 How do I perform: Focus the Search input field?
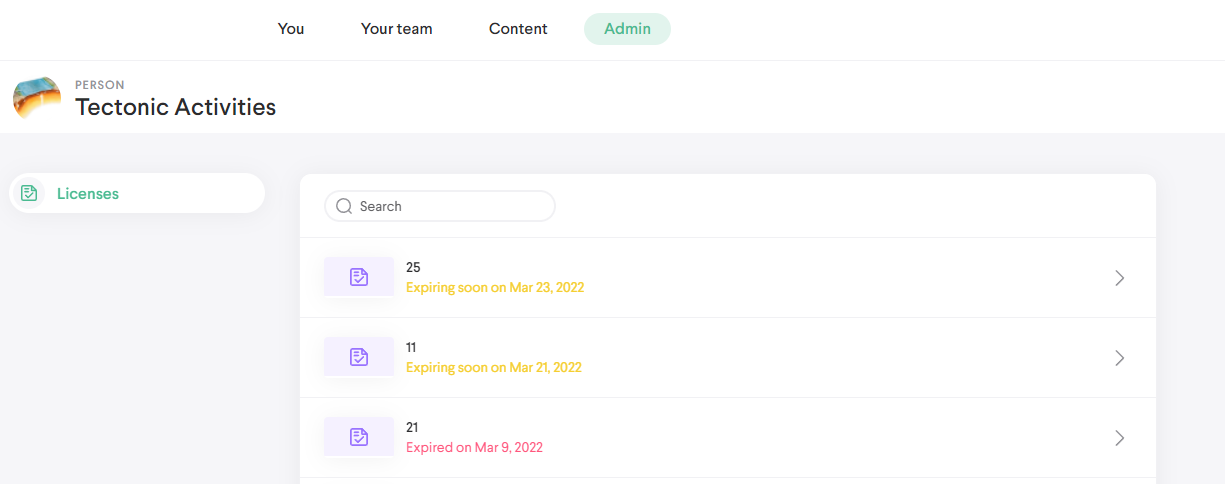450,206
